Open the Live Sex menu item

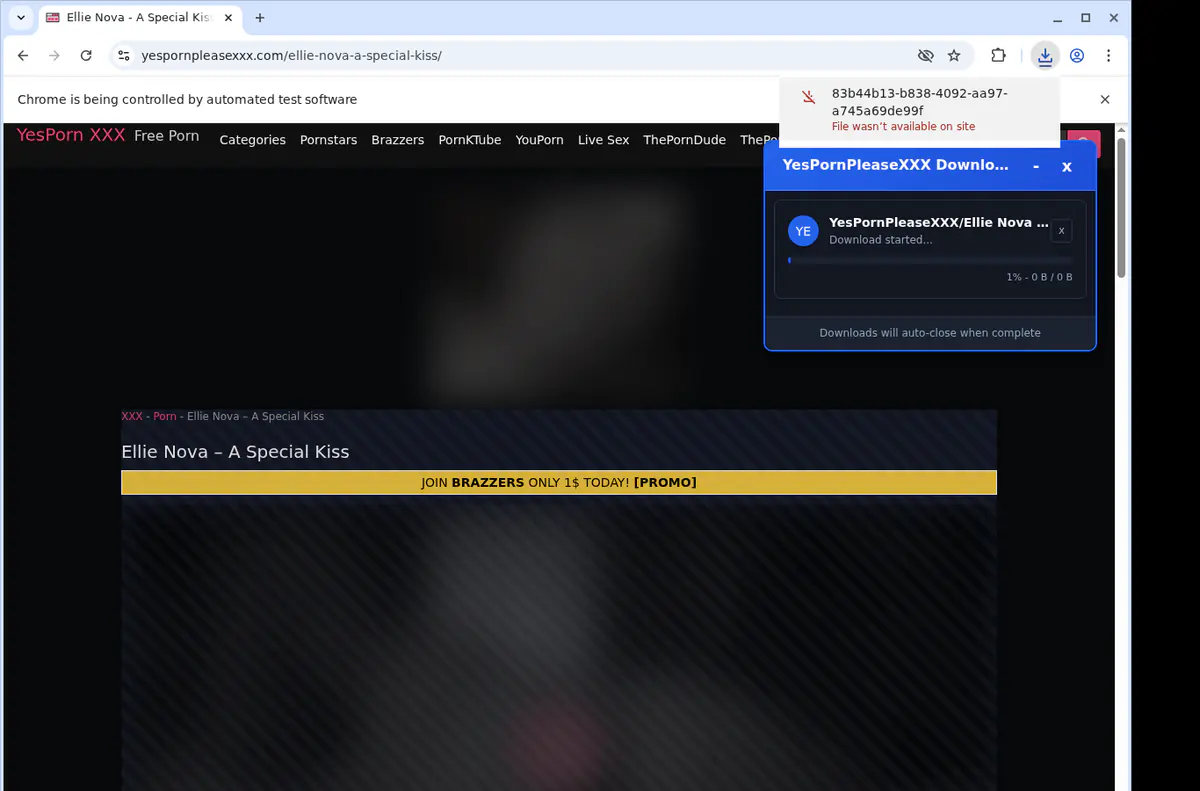(603, 140)
